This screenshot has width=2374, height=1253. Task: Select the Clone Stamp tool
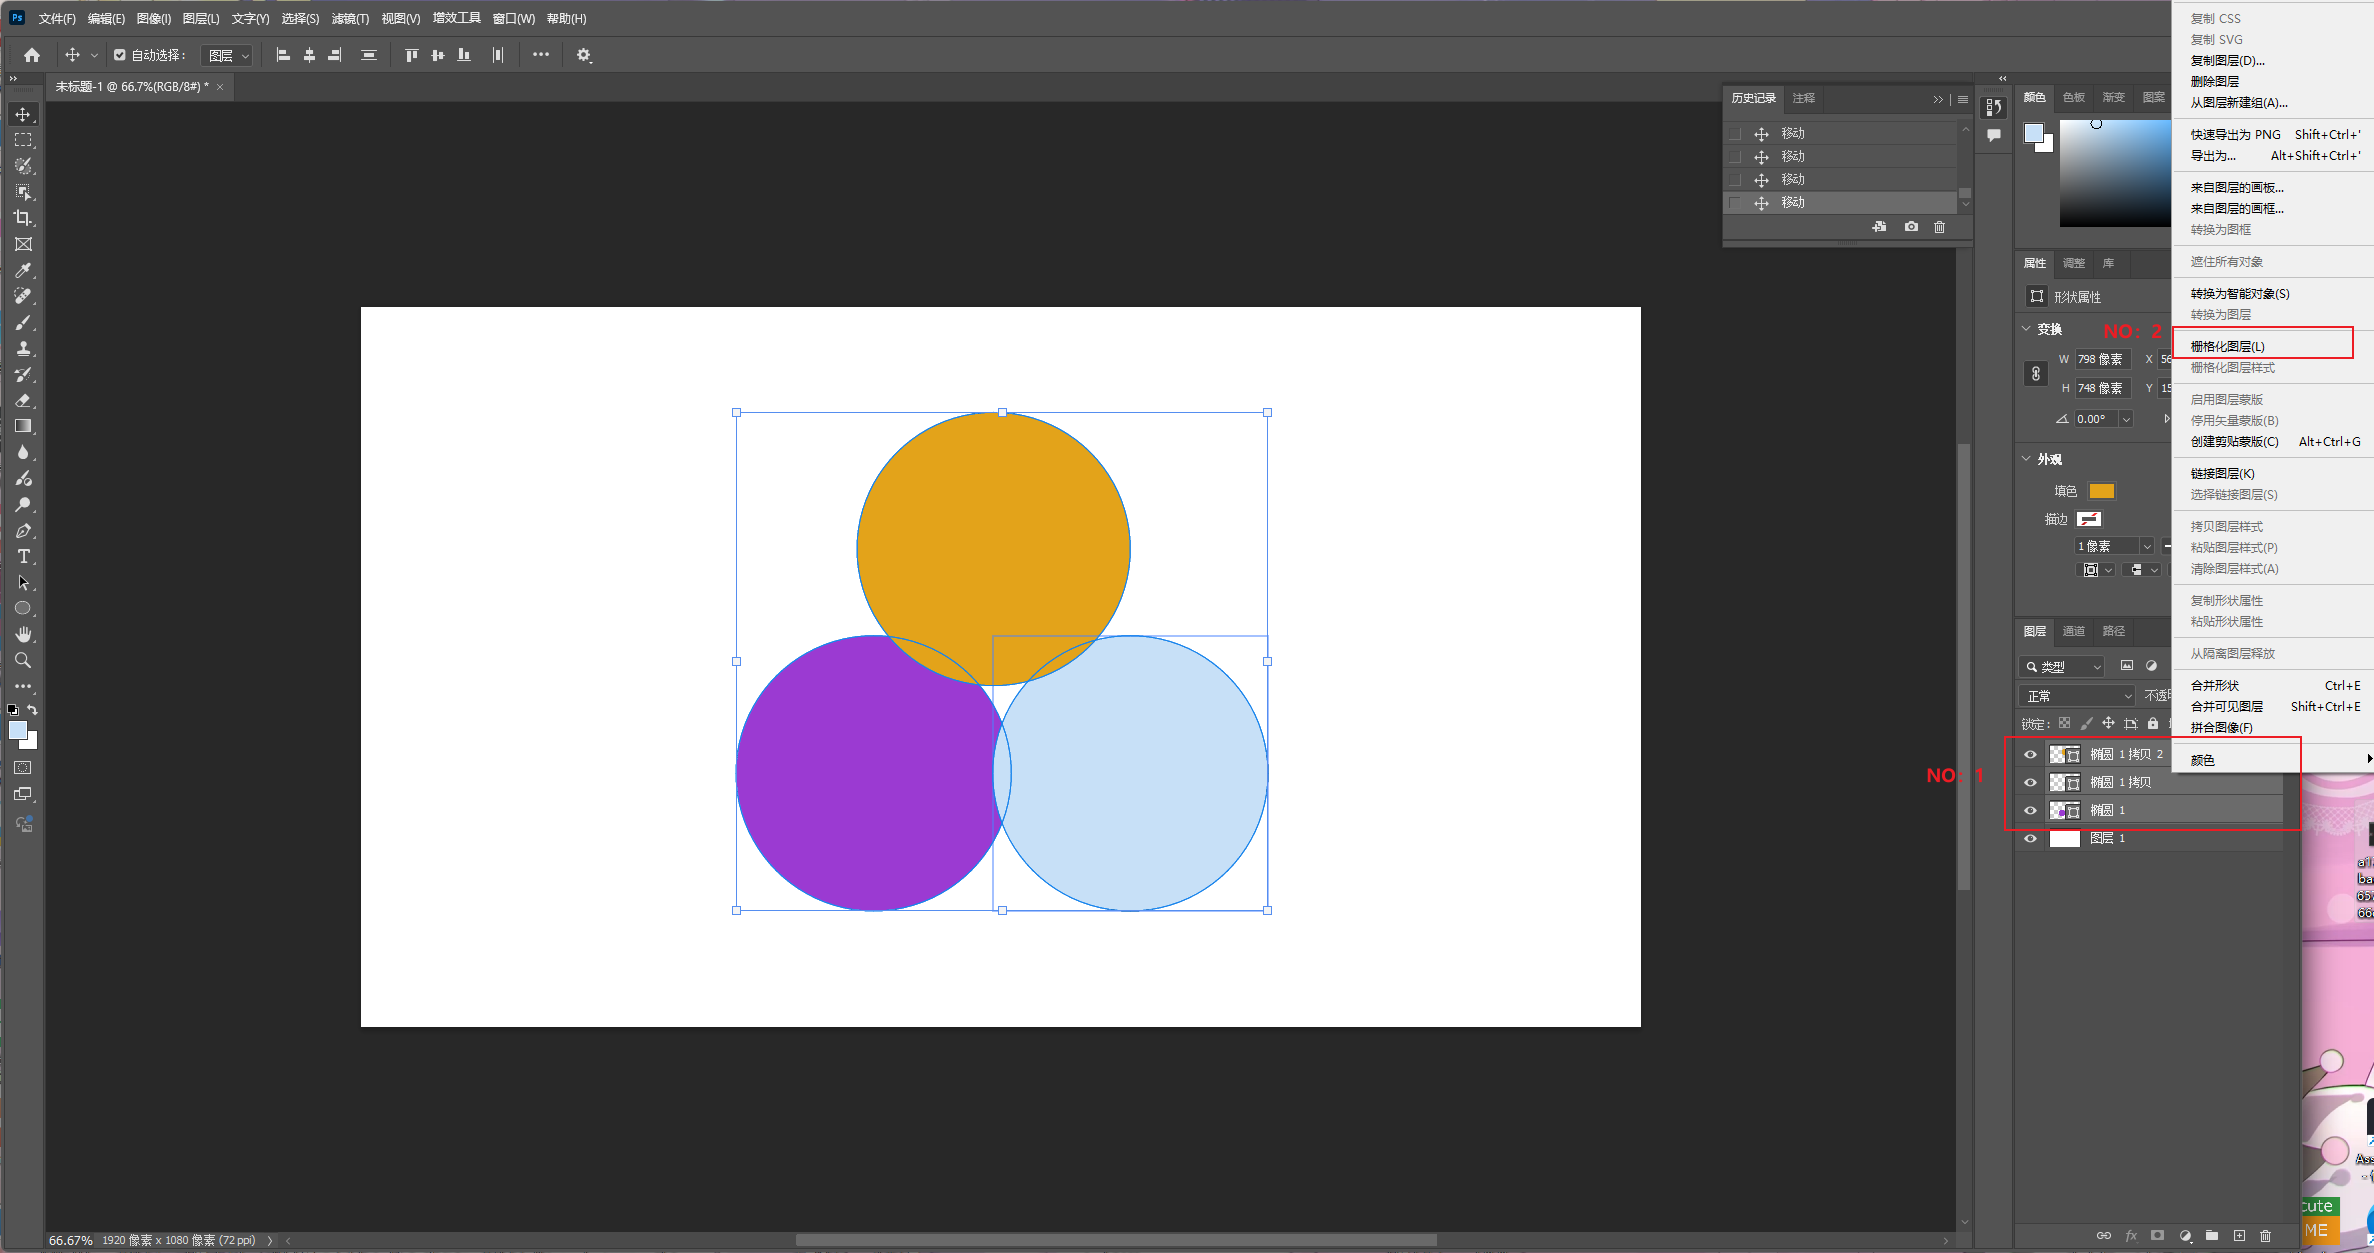click(x=23, y=348)
